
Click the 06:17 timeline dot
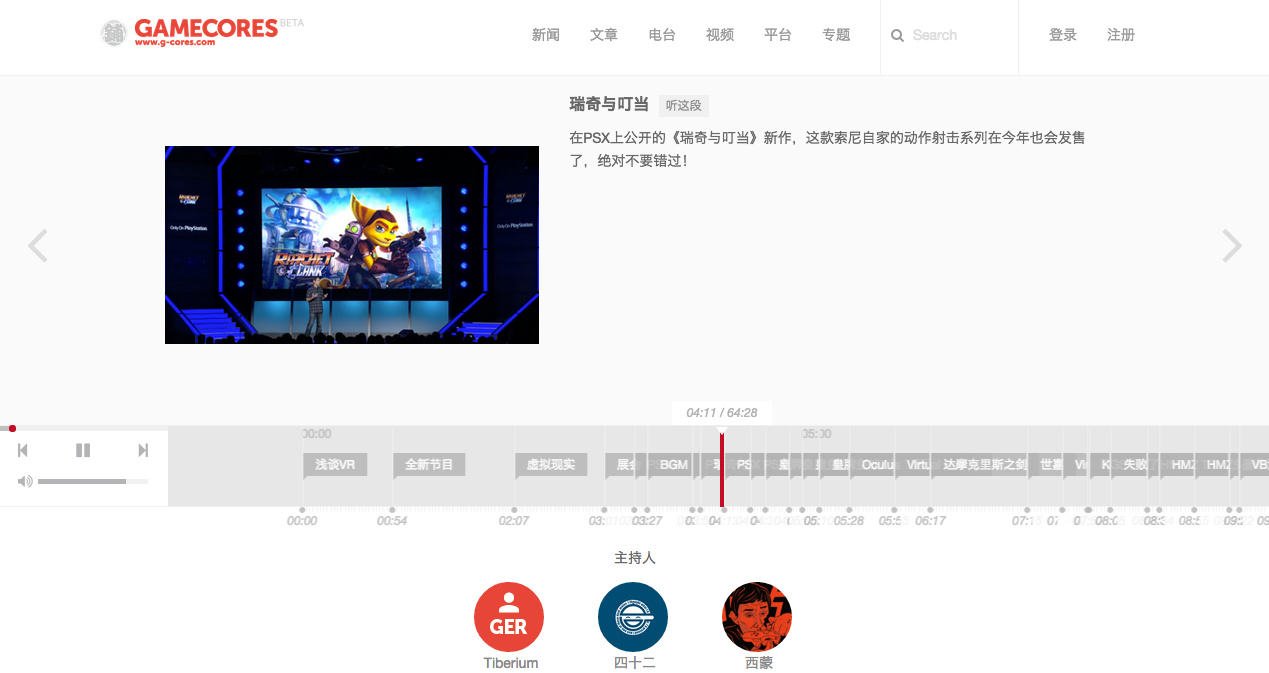click(930, 510)
